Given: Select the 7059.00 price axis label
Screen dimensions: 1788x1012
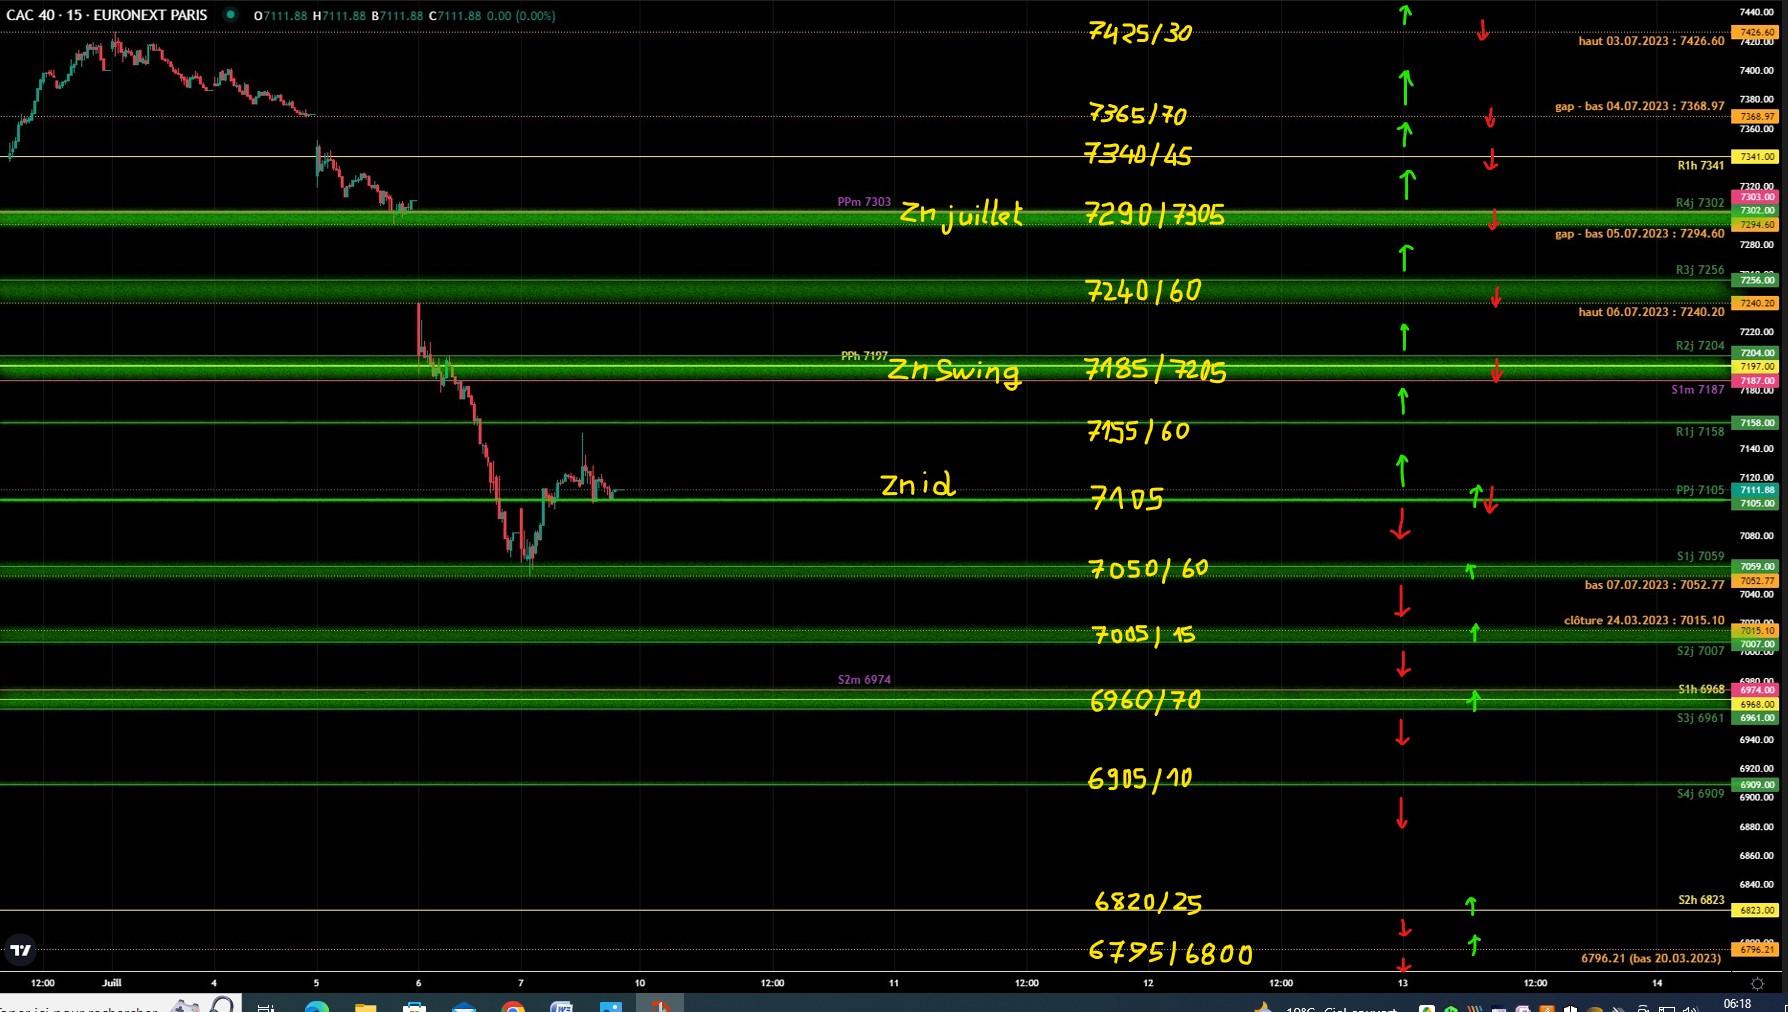Looking at the screenshot, I should pos(1757,567).
